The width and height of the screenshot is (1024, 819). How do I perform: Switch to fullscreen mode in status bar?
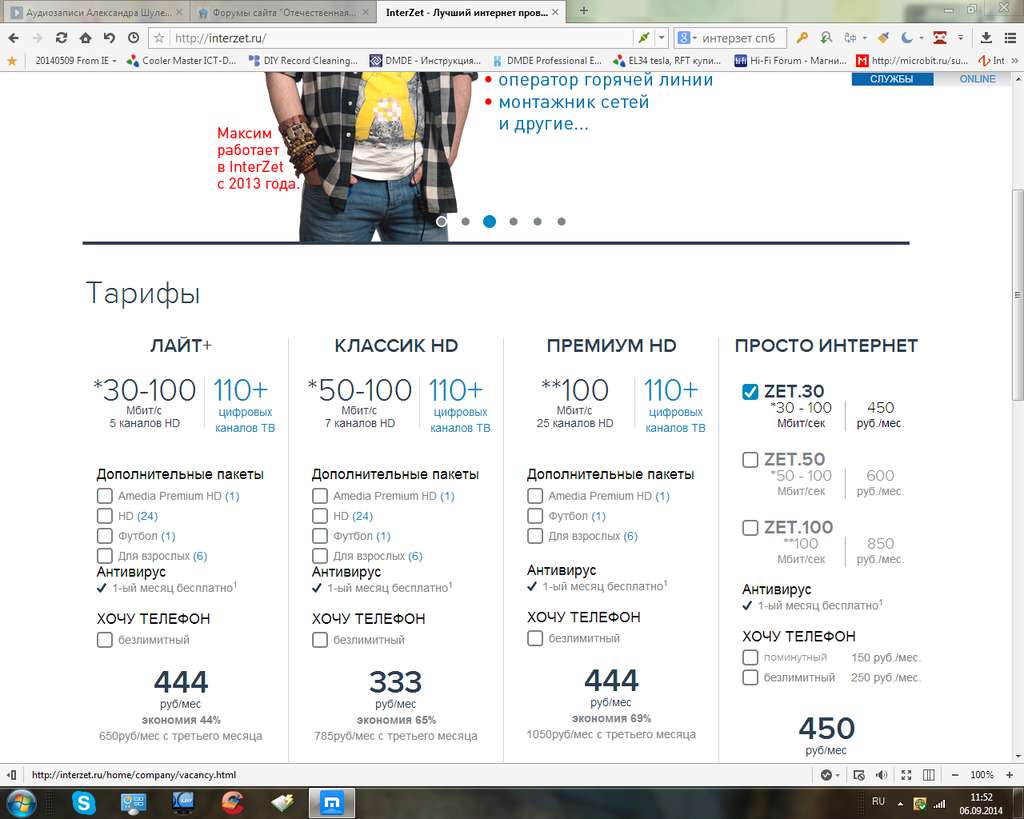point(906,775)
